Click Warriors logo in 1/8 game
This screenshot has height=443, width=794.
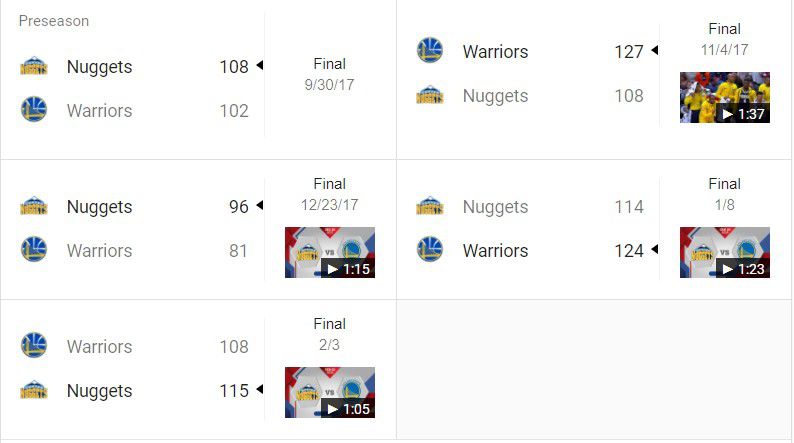(x=430, y=250)
